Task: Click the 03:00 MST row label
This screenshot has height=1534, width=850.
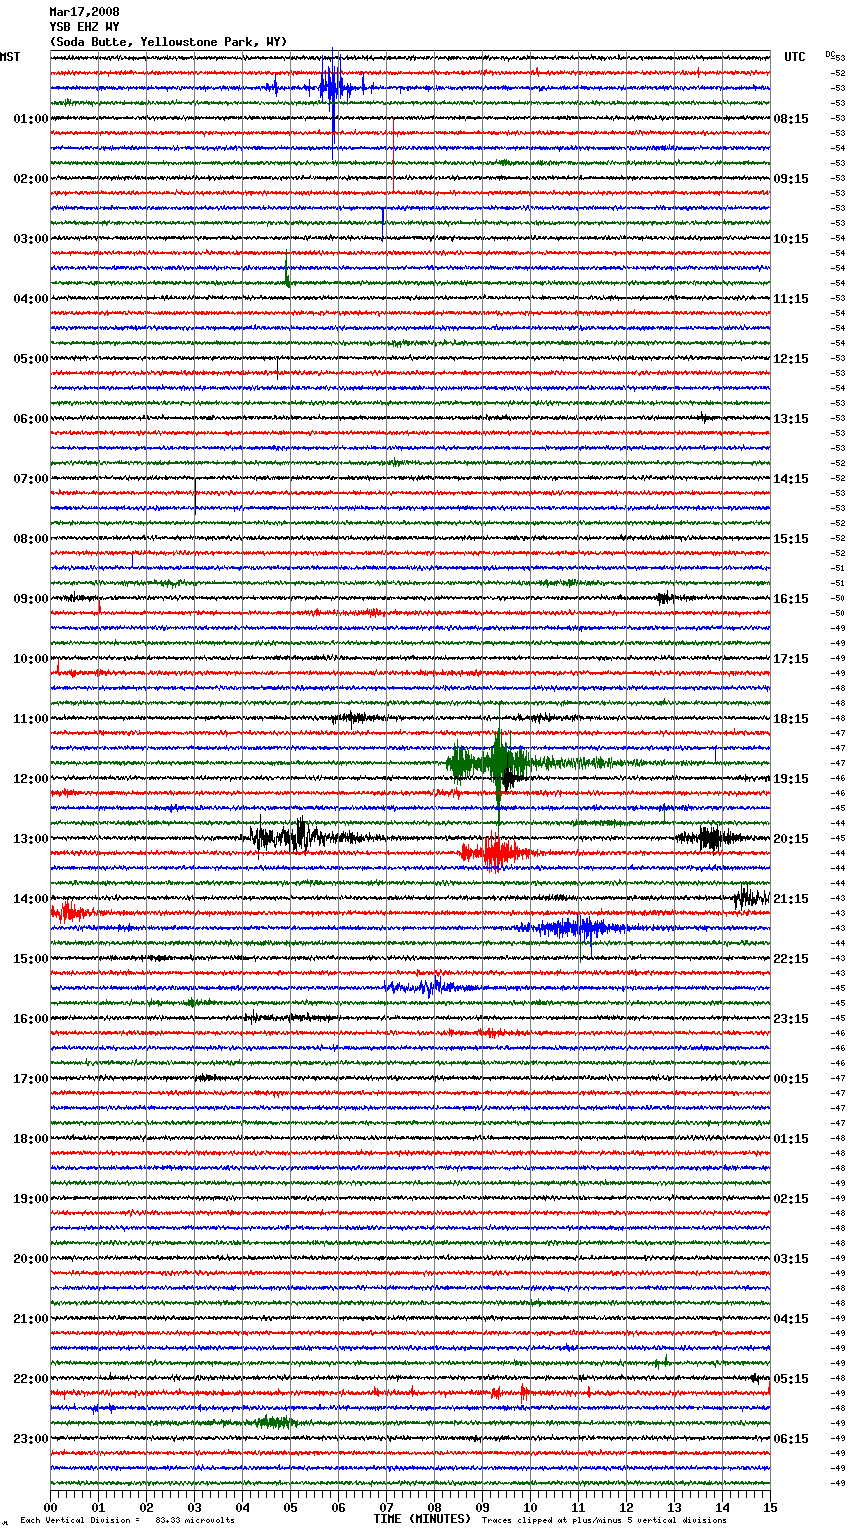Action: (x=31, y=239)
